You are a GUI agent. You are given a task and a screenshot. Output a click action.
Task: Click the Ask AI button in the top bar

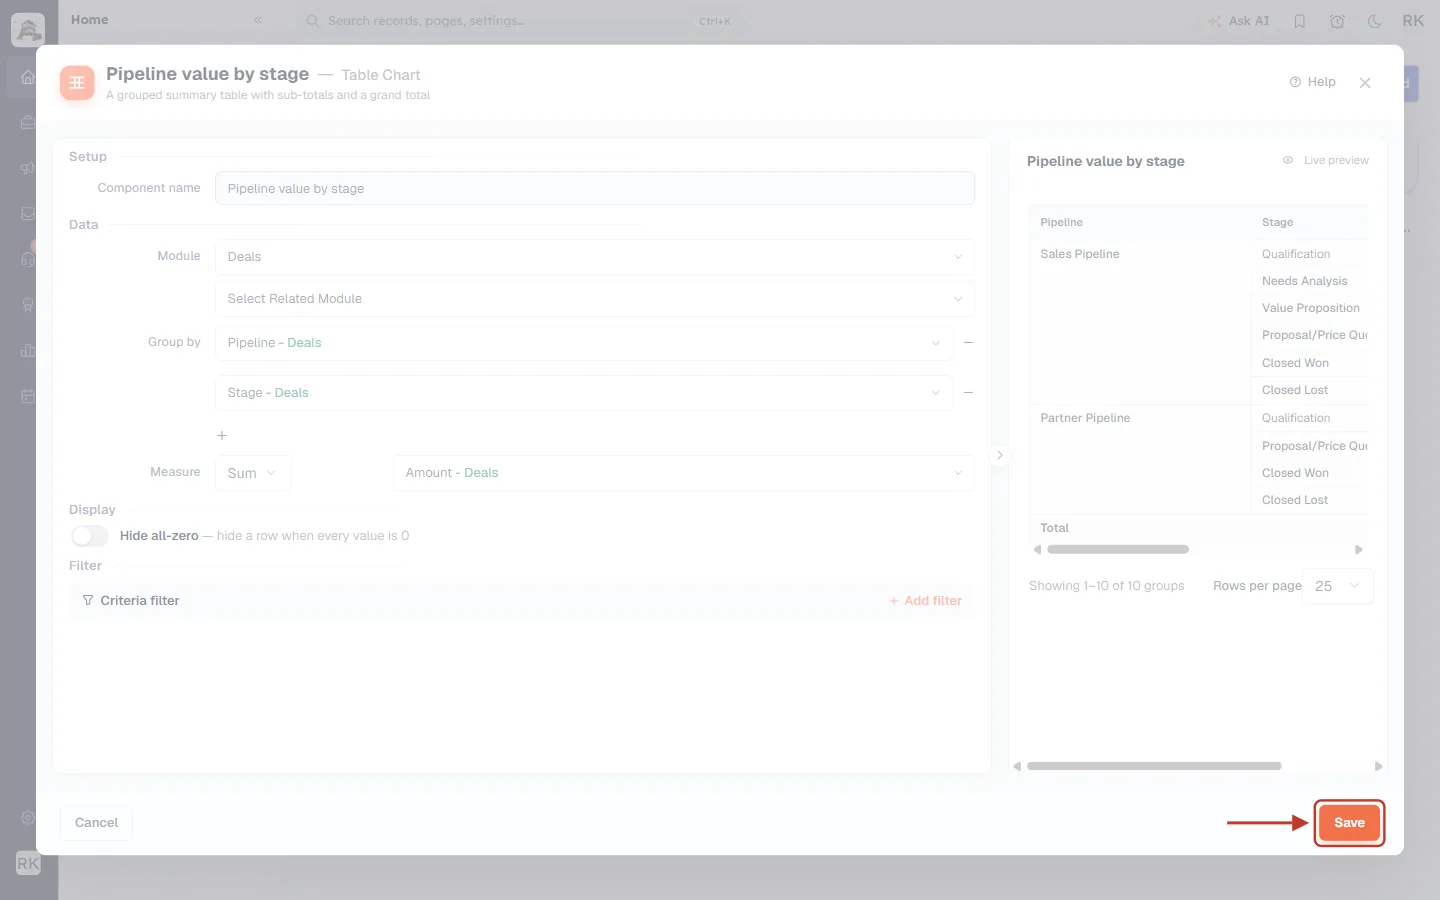pyautogui.click(x=1239, y=21)
